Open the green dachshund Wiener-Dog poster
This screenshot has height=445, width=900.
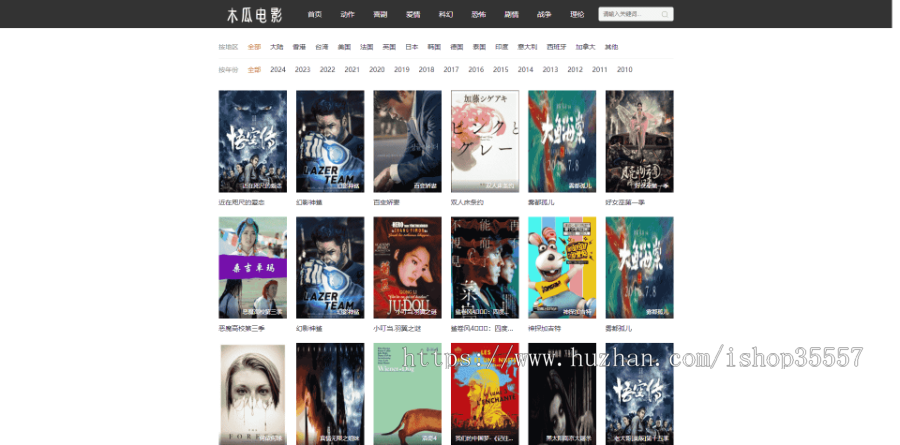[408, 394]
